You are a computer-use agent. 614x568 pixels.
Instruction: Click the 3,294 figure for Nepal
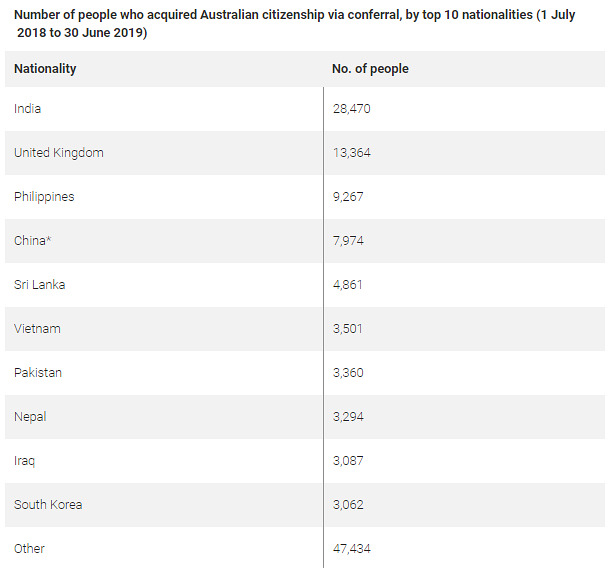pos(348,417)
